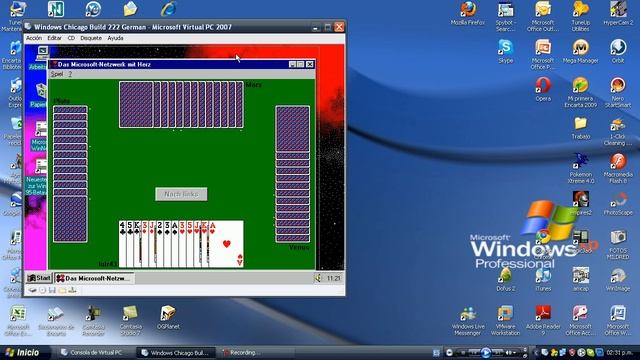The width and height of the screenshot is (640, 360).
Task: Open the Trabajo folder on the desktop
Action: (x=580, y=127)
